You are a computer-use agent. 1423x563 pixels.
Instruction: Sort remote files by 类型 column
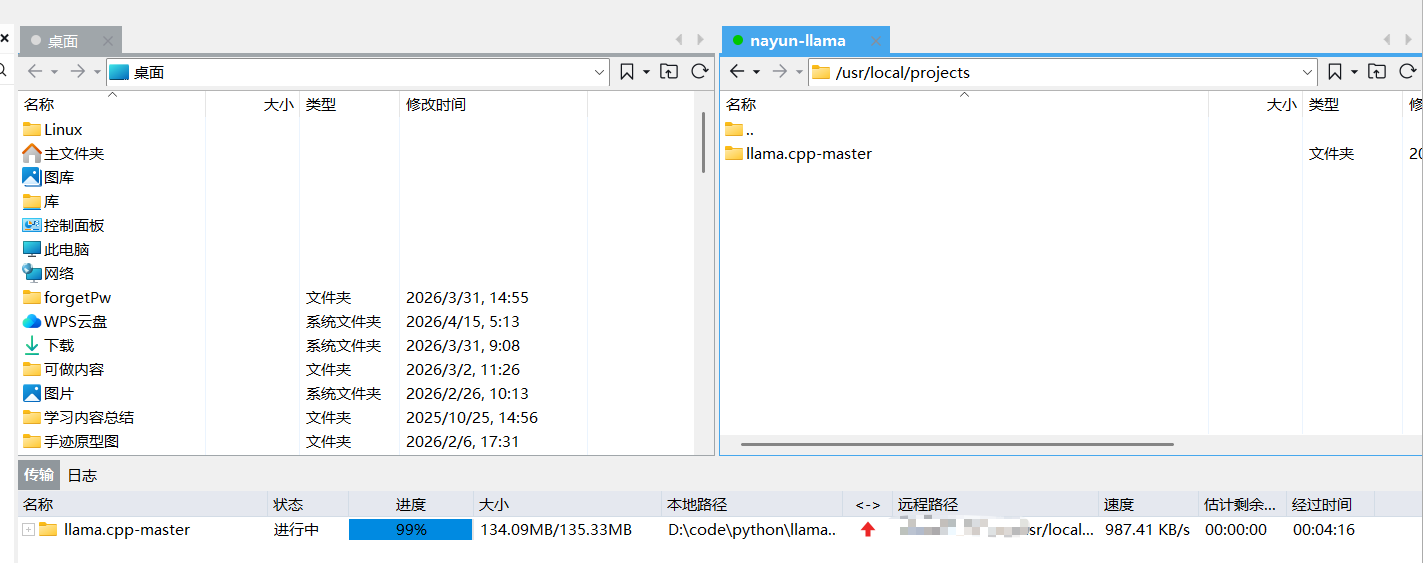coord(1352,104)
